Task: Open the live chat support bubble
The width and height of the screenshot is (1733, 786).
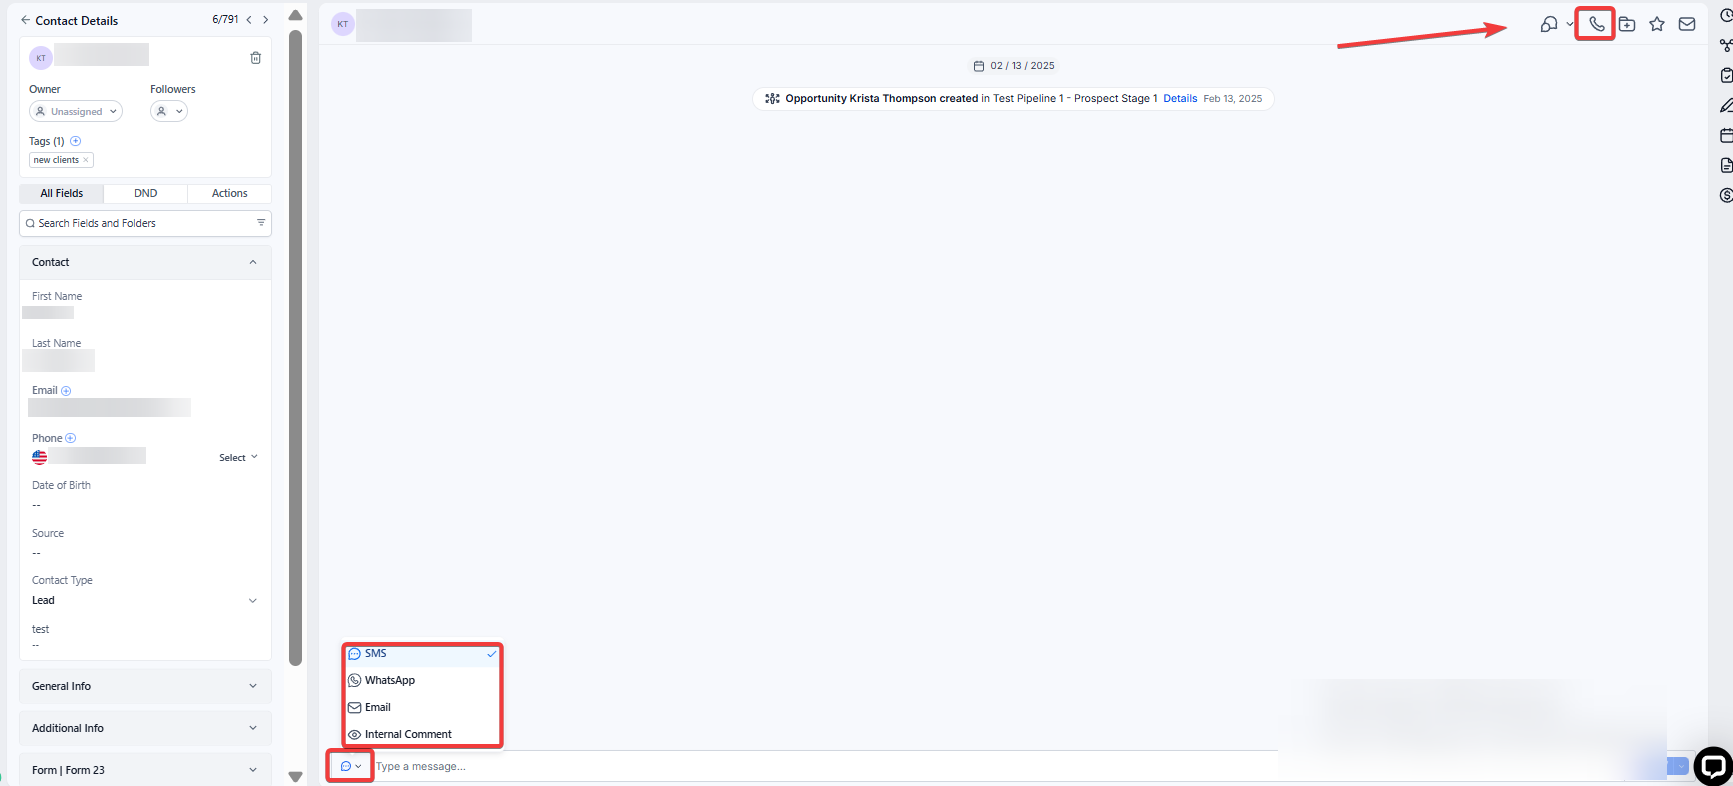Action: (x=1712, y=766)
